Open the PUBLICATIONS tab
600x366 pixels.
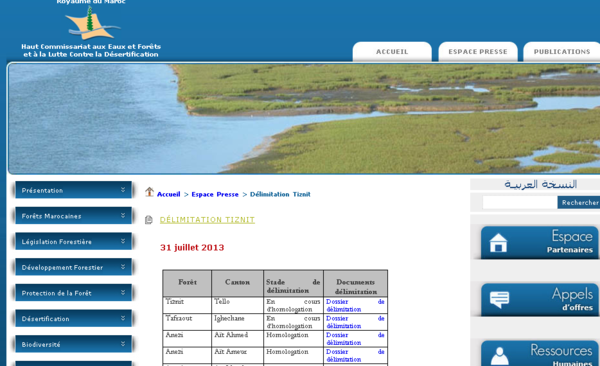[562, 52]
